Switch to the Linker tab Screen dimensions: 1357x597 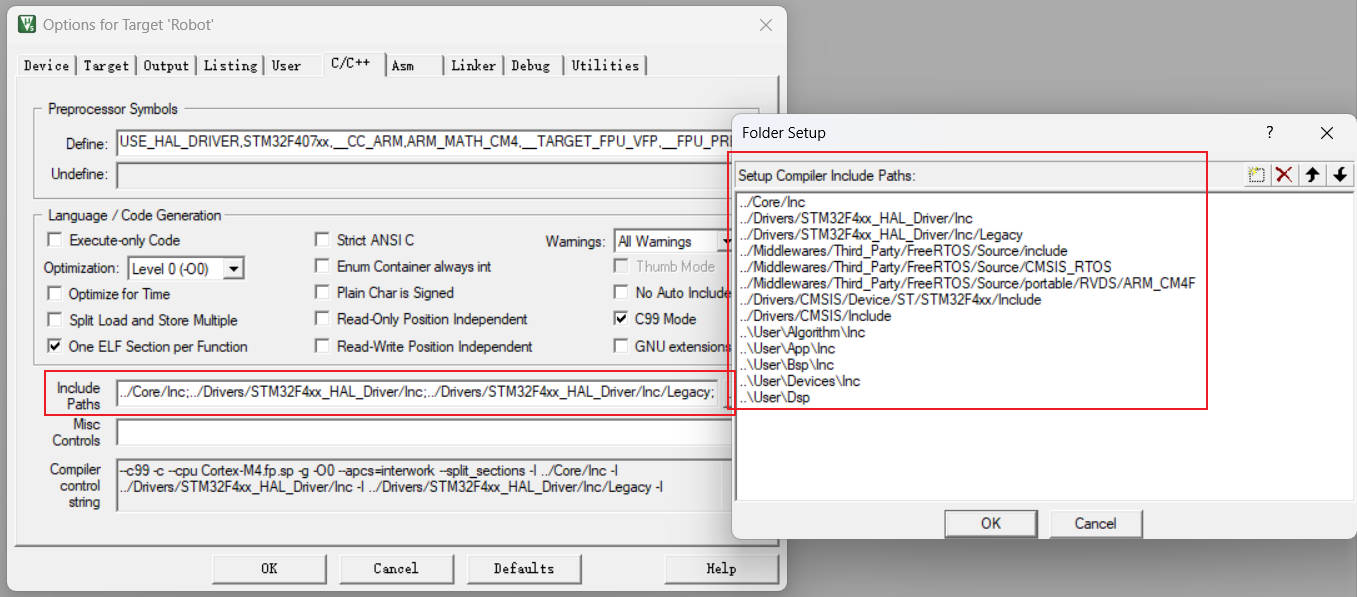coord(473,66)
